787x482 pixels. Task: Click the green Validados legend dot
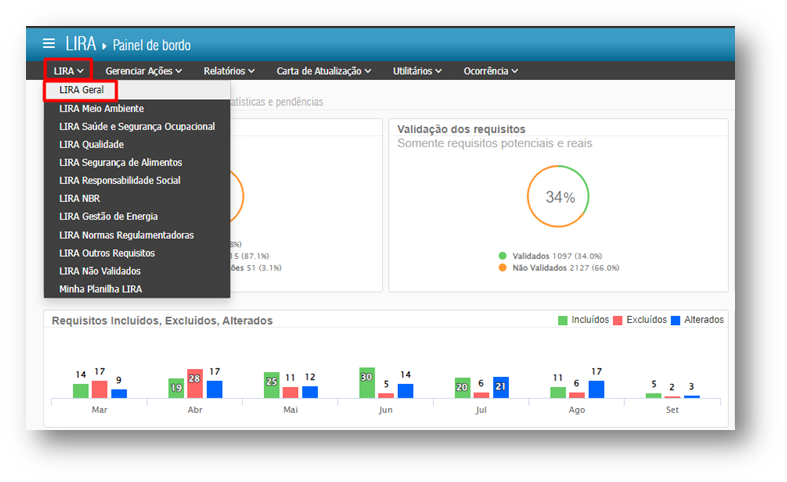502,255
